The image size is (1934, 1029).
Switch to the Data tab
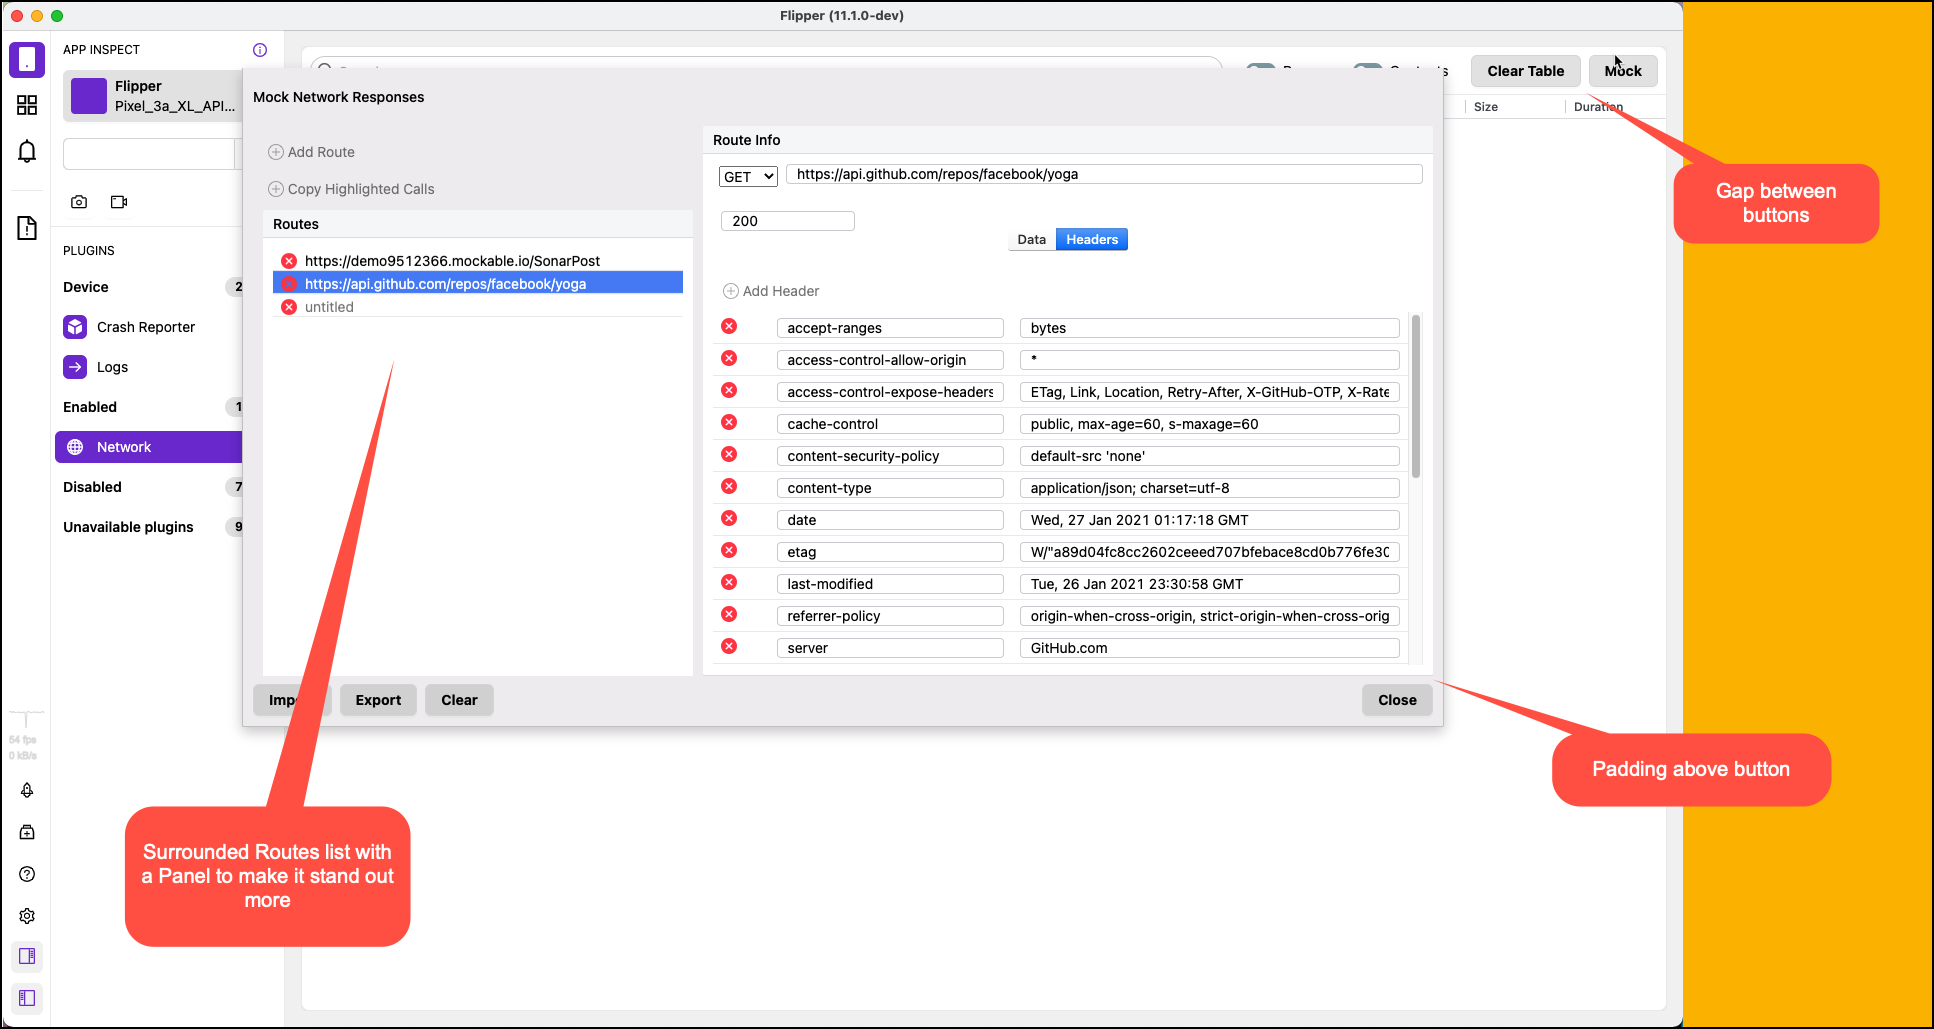(x=1031, y=240)
